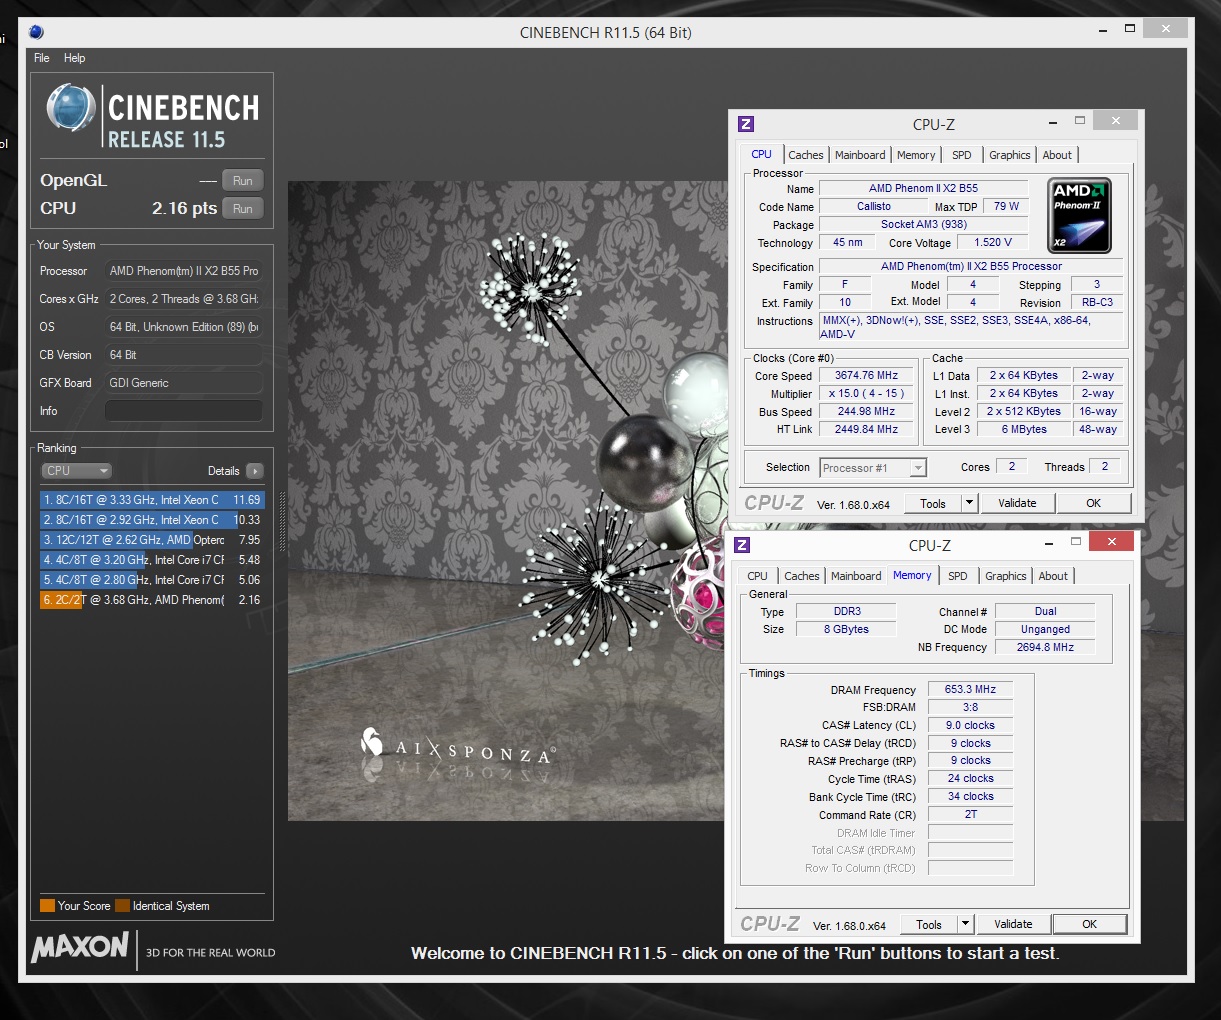
Task: Click the multiplier x 15.0 ( 4 - 15 ) value
Action: [x=867, y=394]
